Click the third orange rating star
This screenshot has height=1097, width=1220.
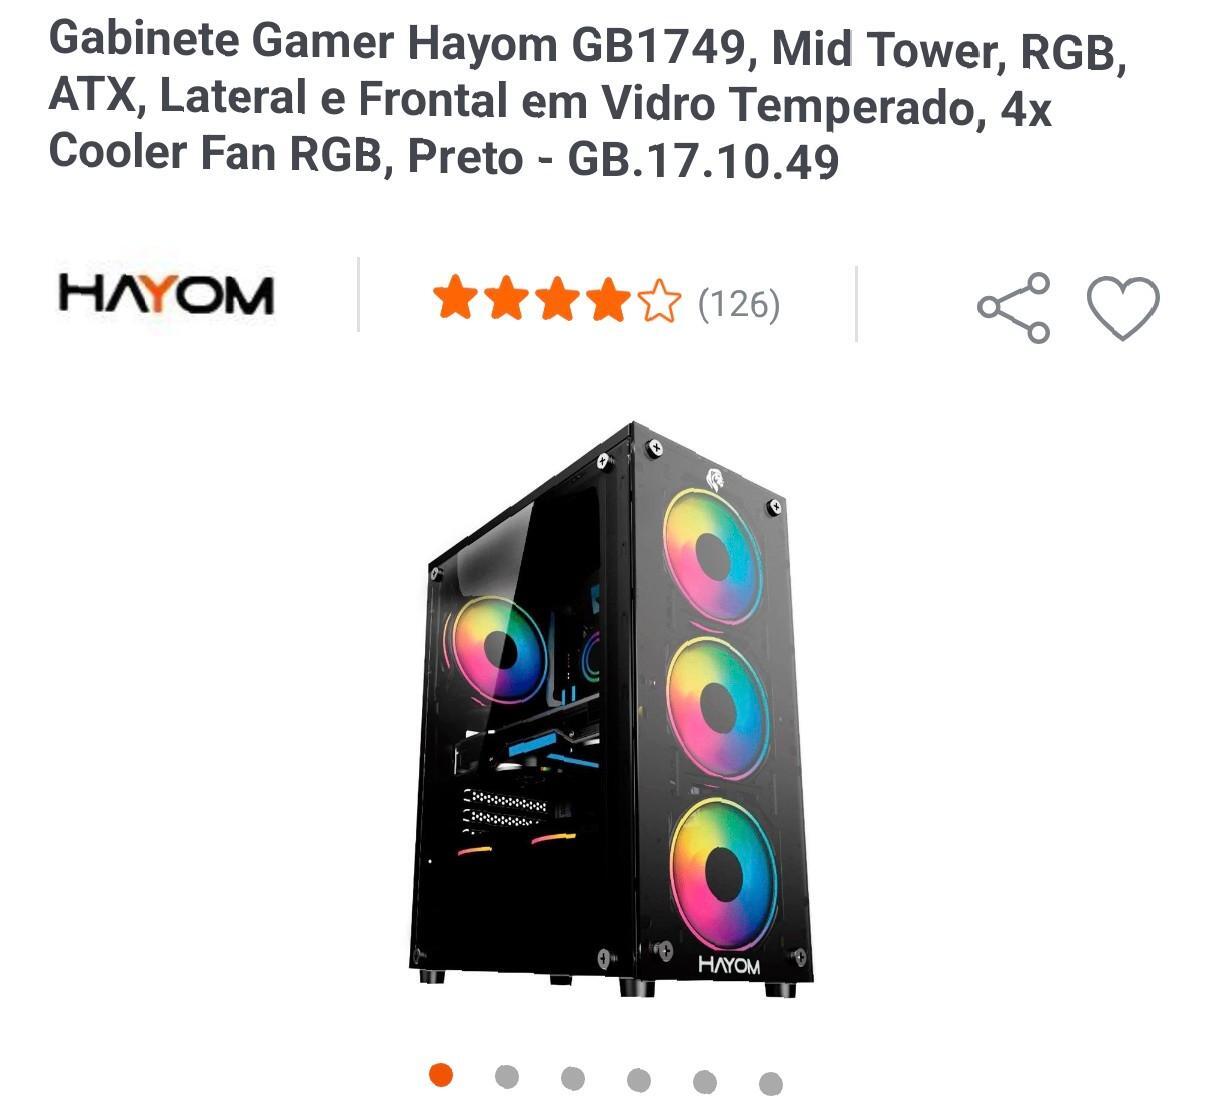[x=557, y=299]
